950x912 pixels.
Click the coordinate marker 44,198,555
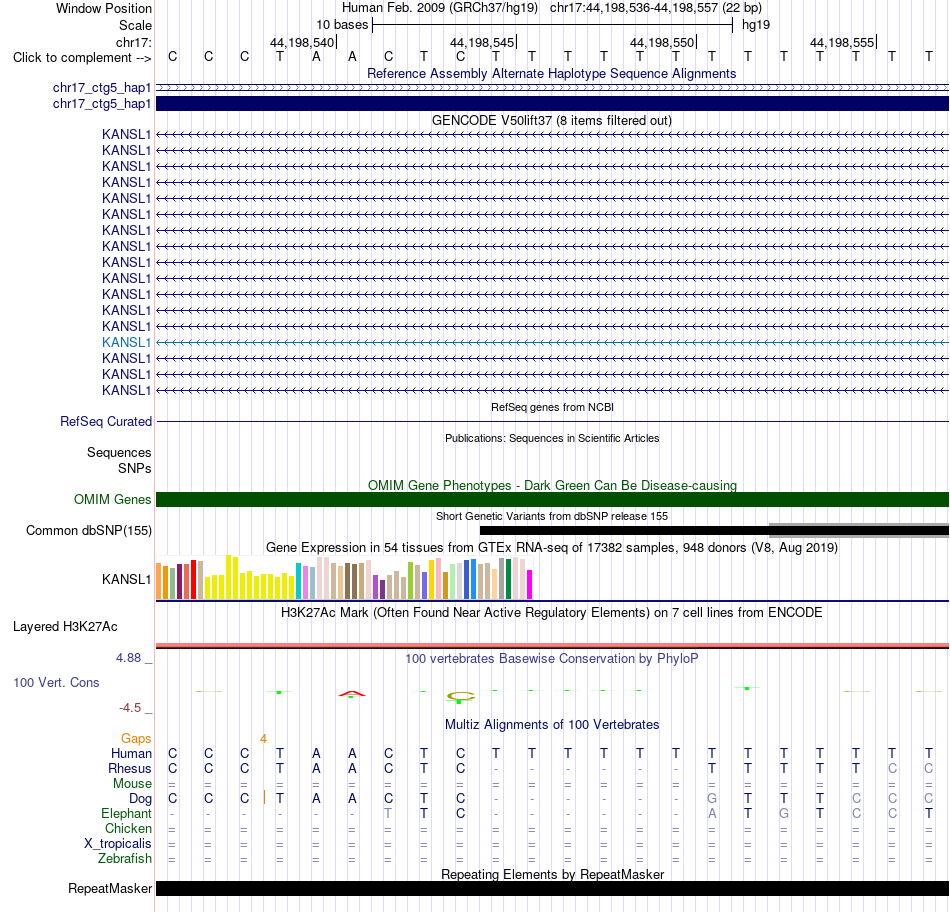coord(842,42)
